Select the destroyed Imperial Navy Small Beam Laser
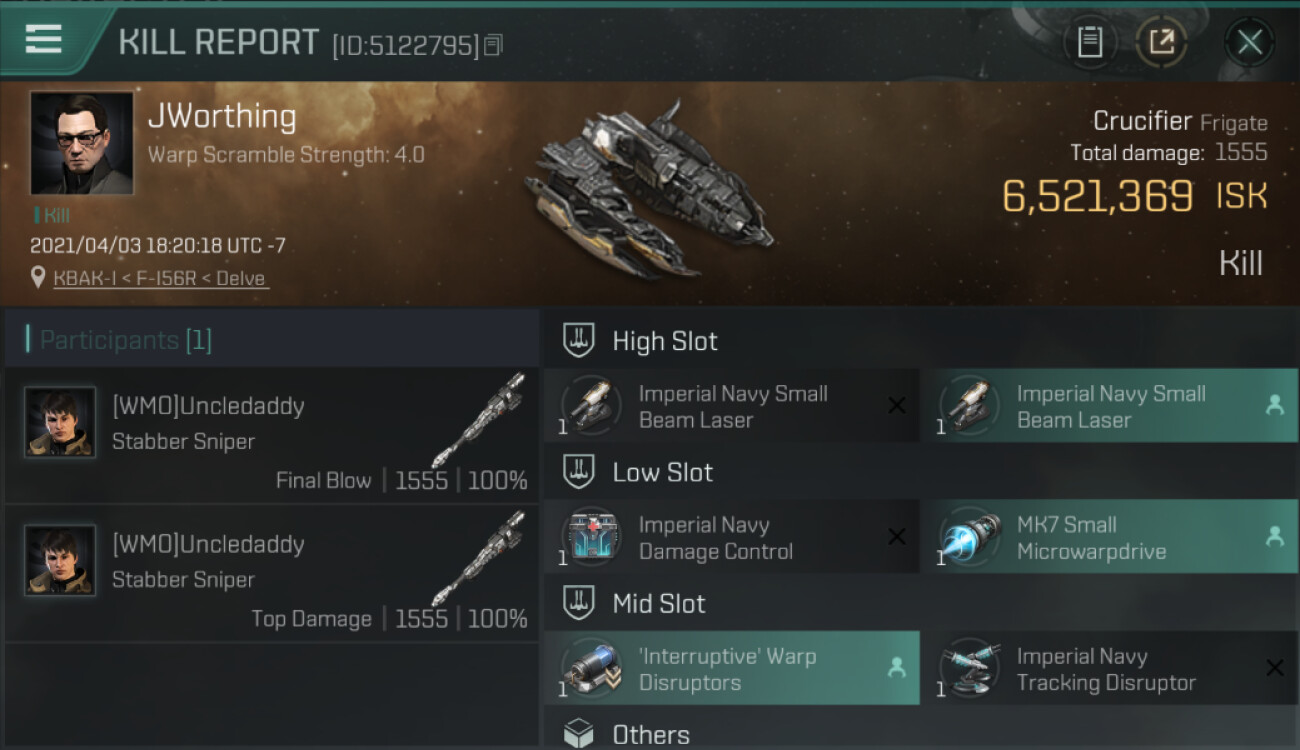 tap(731, 407)
